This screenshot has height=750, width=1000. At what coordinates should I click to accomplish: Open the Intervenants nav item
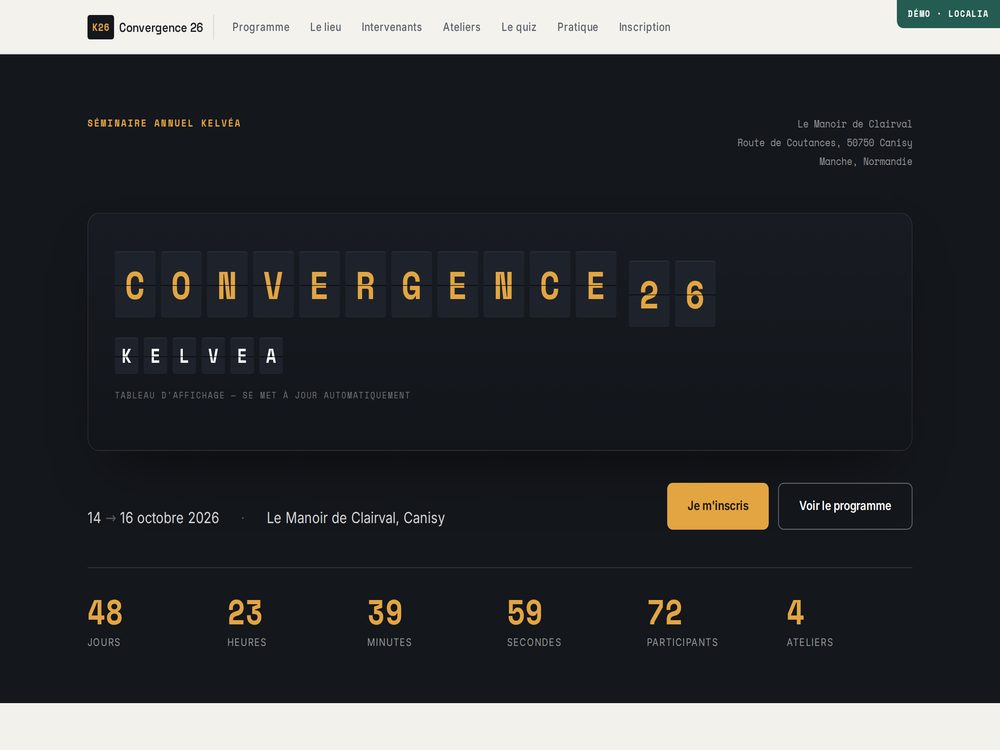392,27
